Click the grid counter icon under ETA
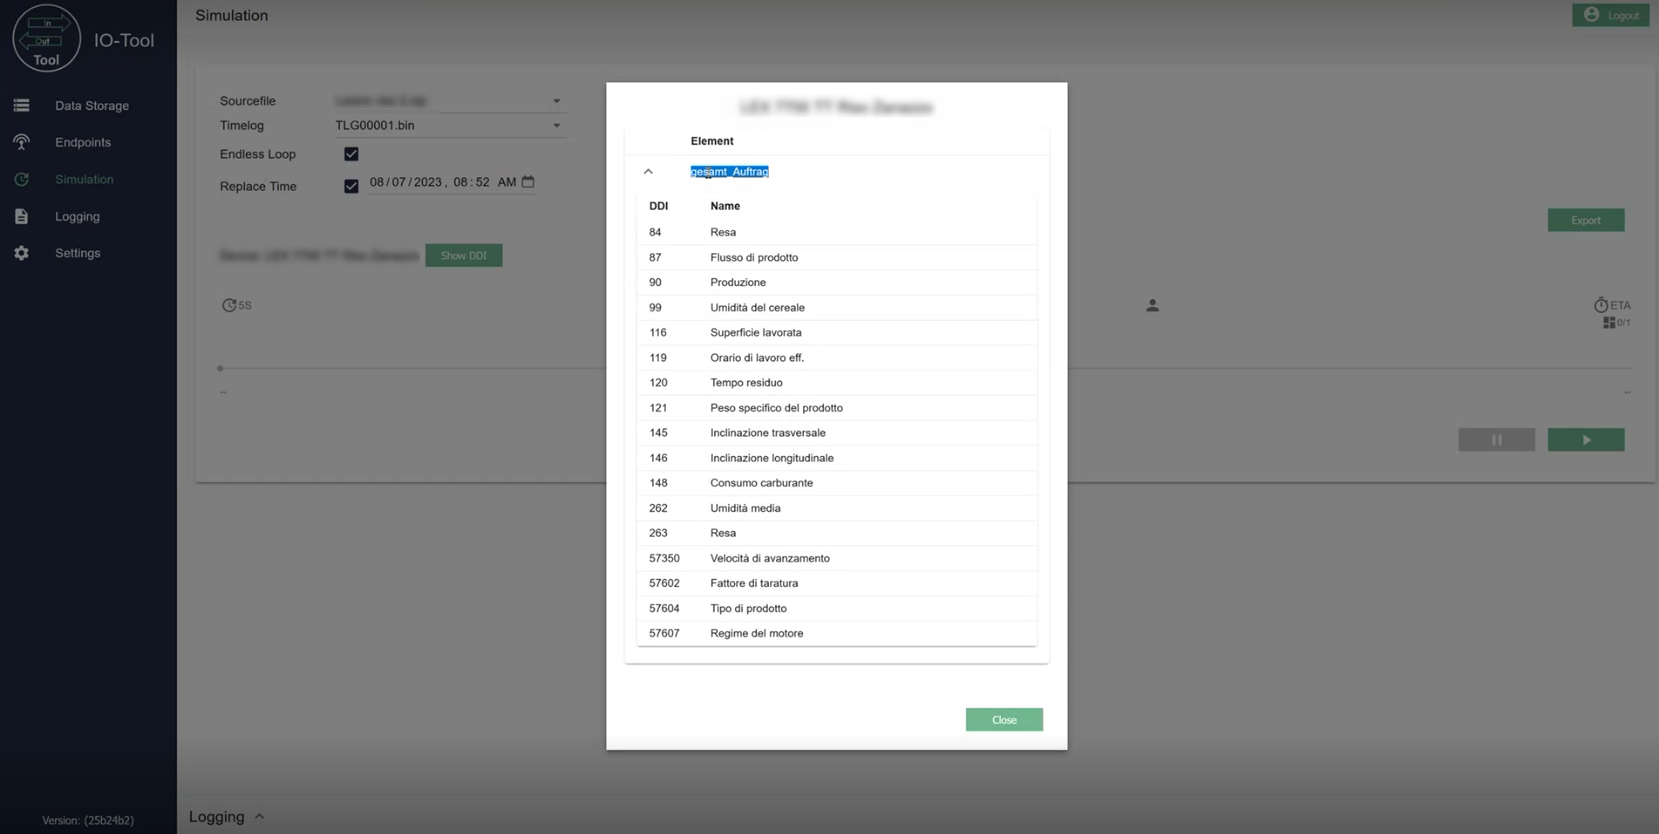Image resolution: width=1659 pixels, height=834 pixels. (x=1608, y=323)
